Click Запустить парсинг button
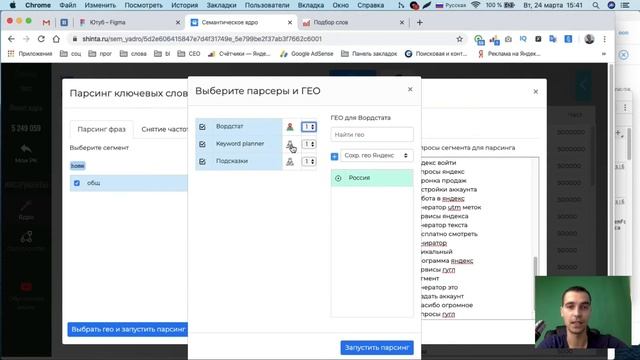Viewport: 640px width, 360px height. coord(377,348)
